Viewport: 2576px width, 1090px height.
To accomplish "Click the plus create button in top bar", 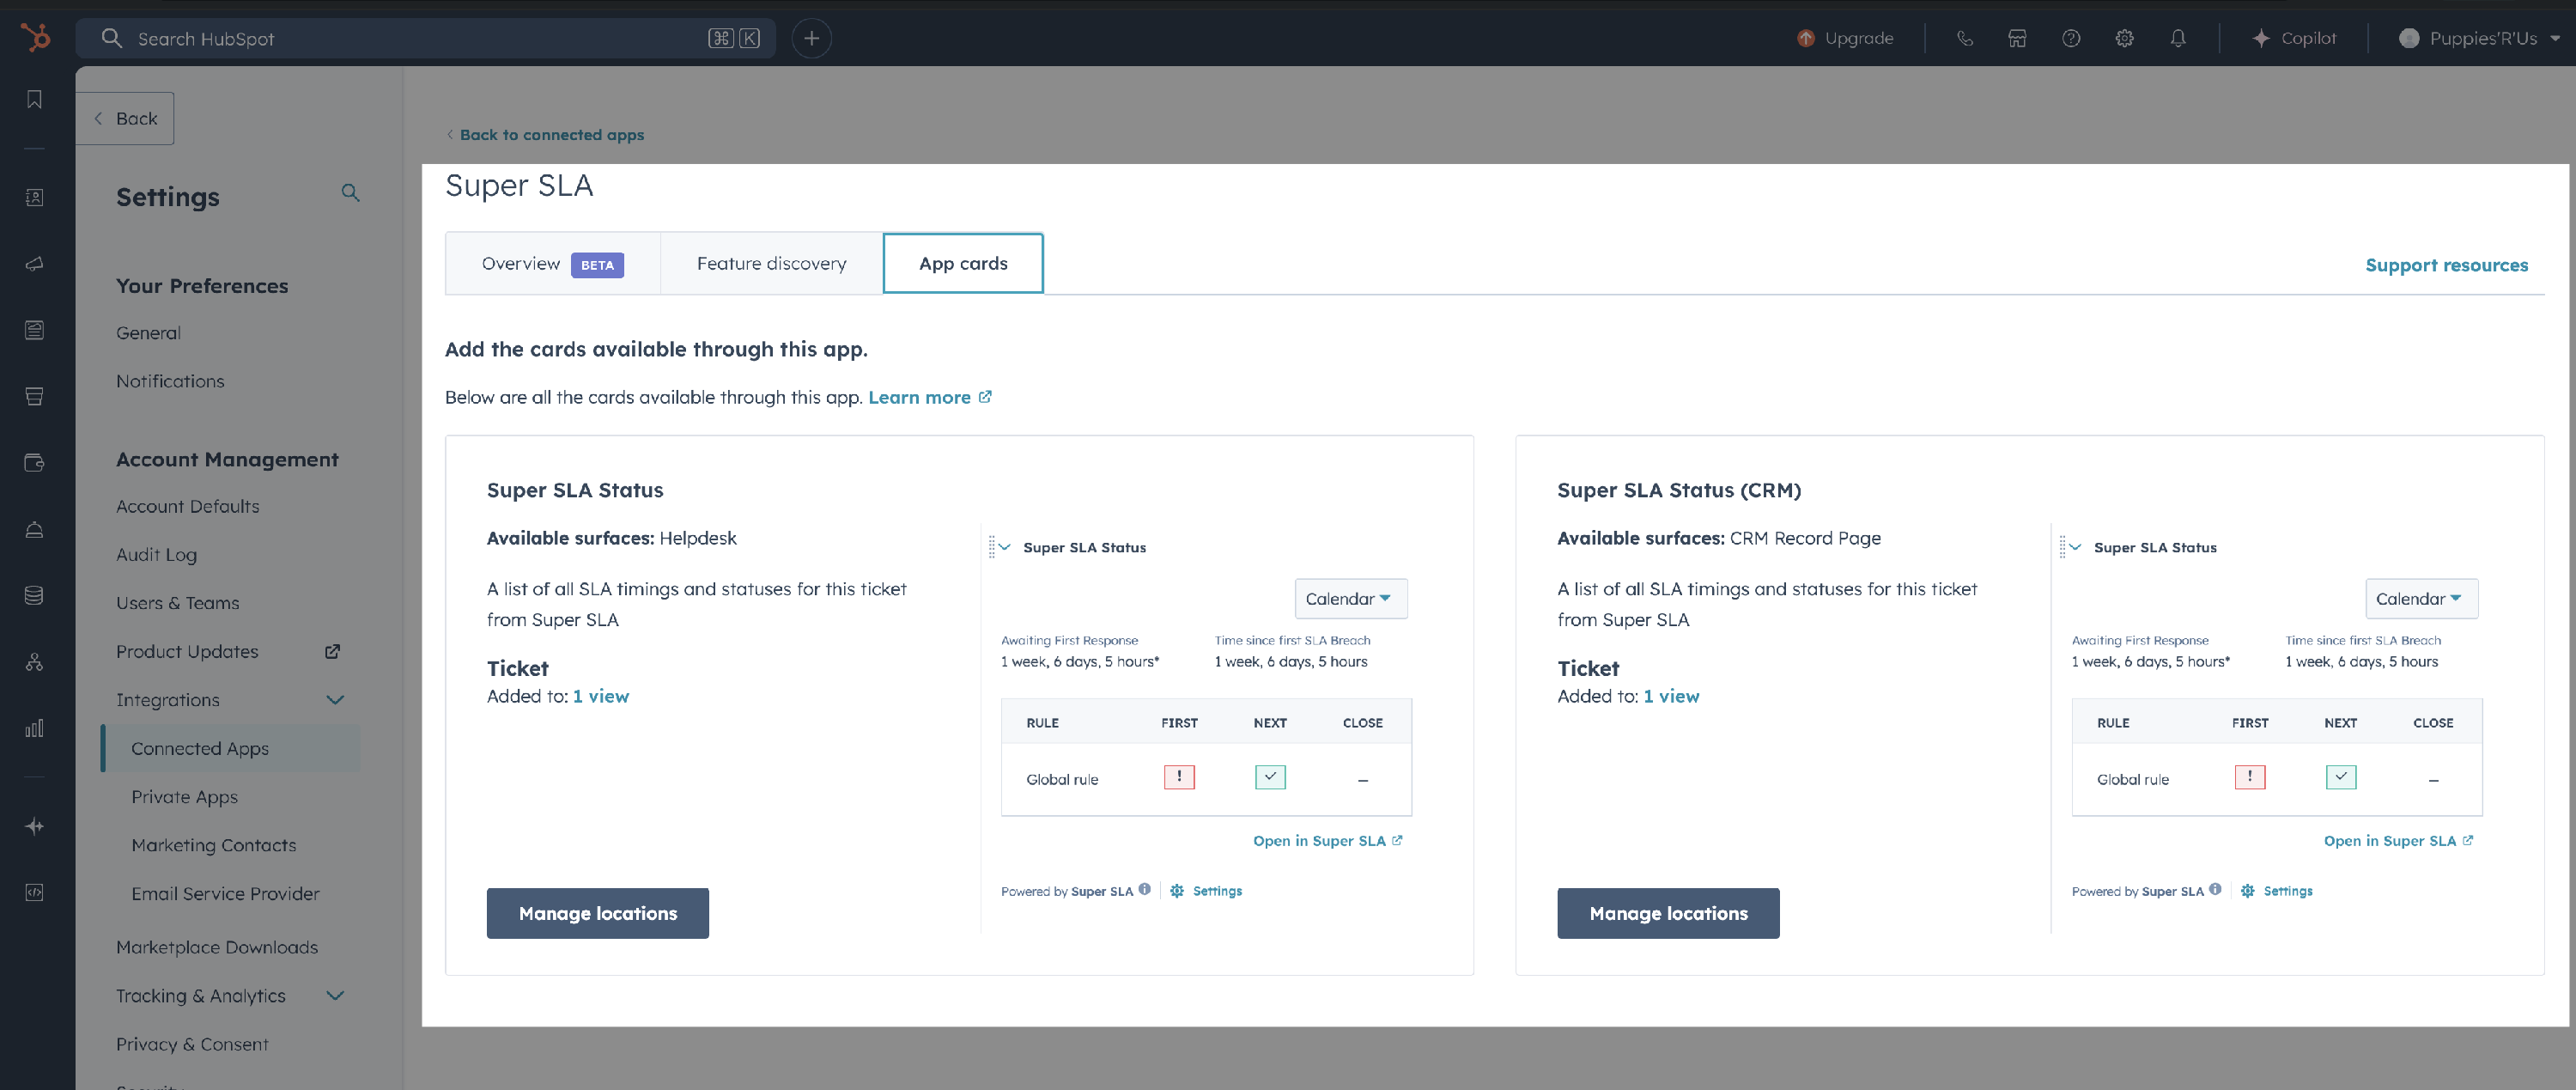I will (x=811, y=38).
